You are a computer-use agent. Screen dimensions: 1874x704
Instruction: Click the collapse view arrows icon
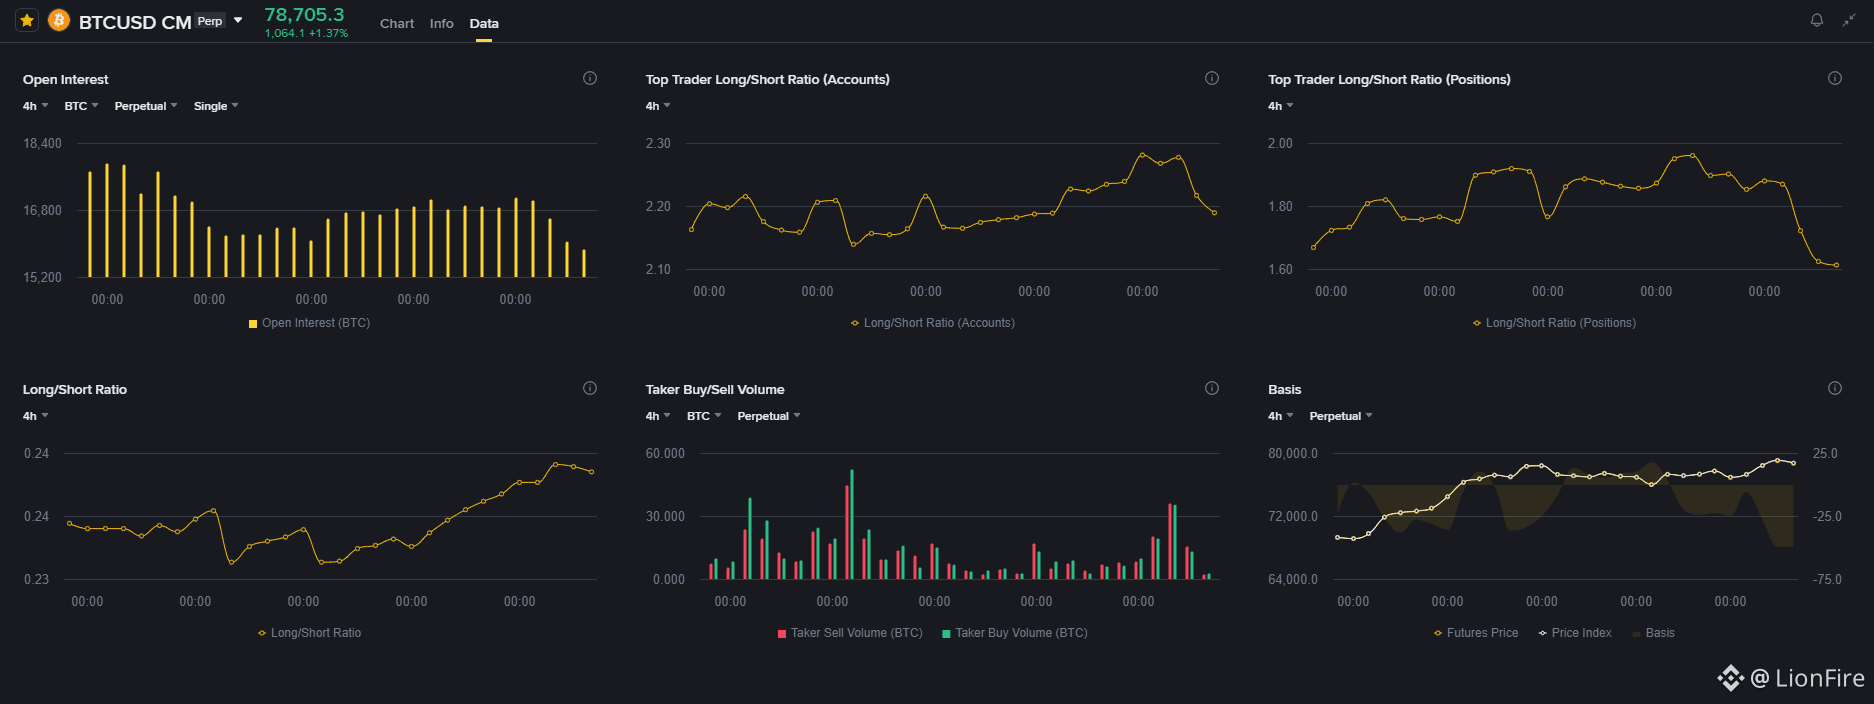click(x=1849, y=20)
